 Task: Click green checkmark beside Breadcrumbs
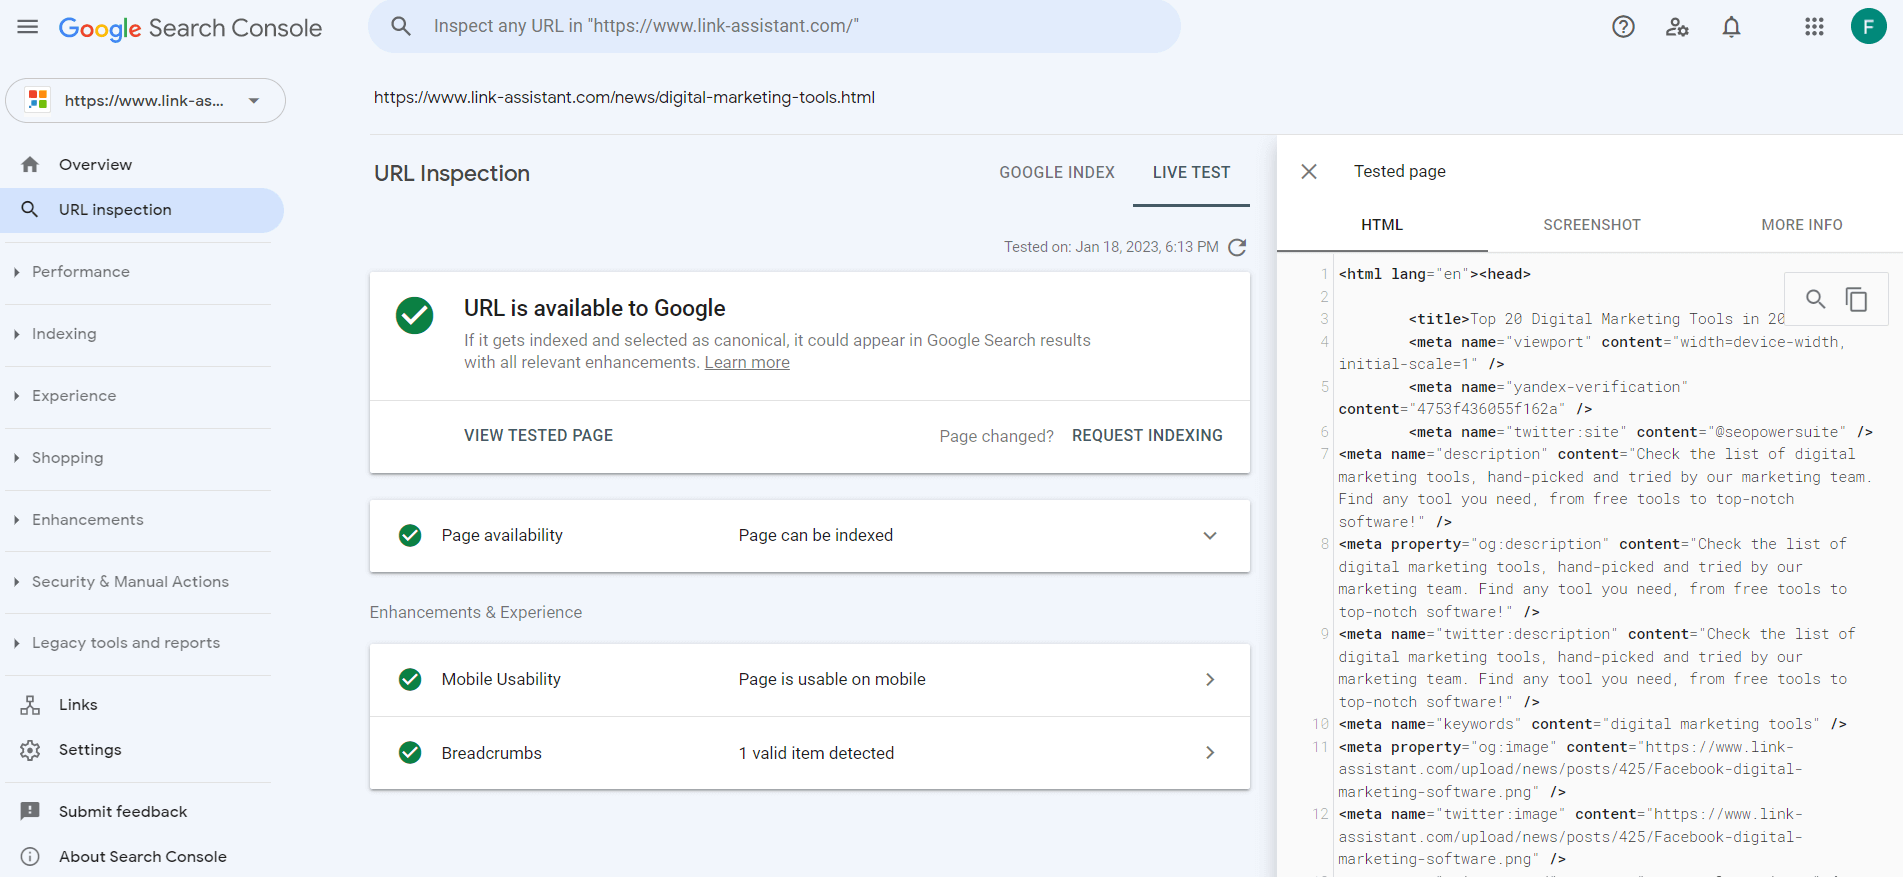coord(410,753)
